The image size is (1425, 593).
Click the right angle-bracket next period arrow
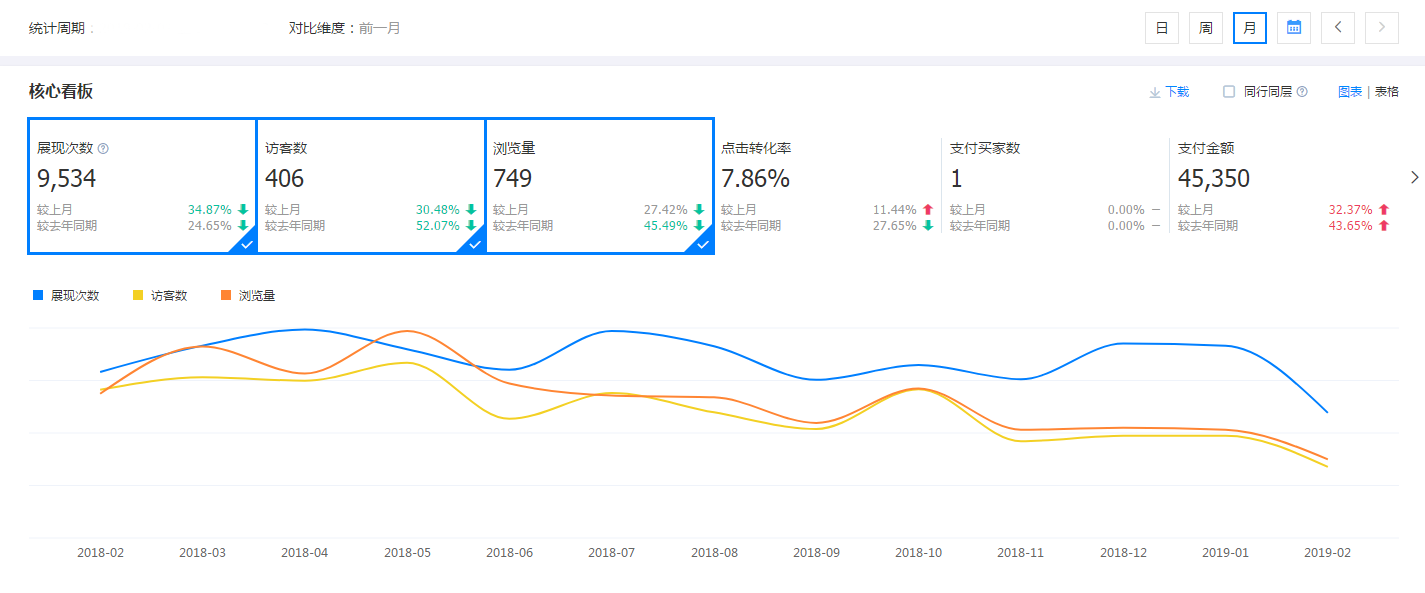(1381, 27)
